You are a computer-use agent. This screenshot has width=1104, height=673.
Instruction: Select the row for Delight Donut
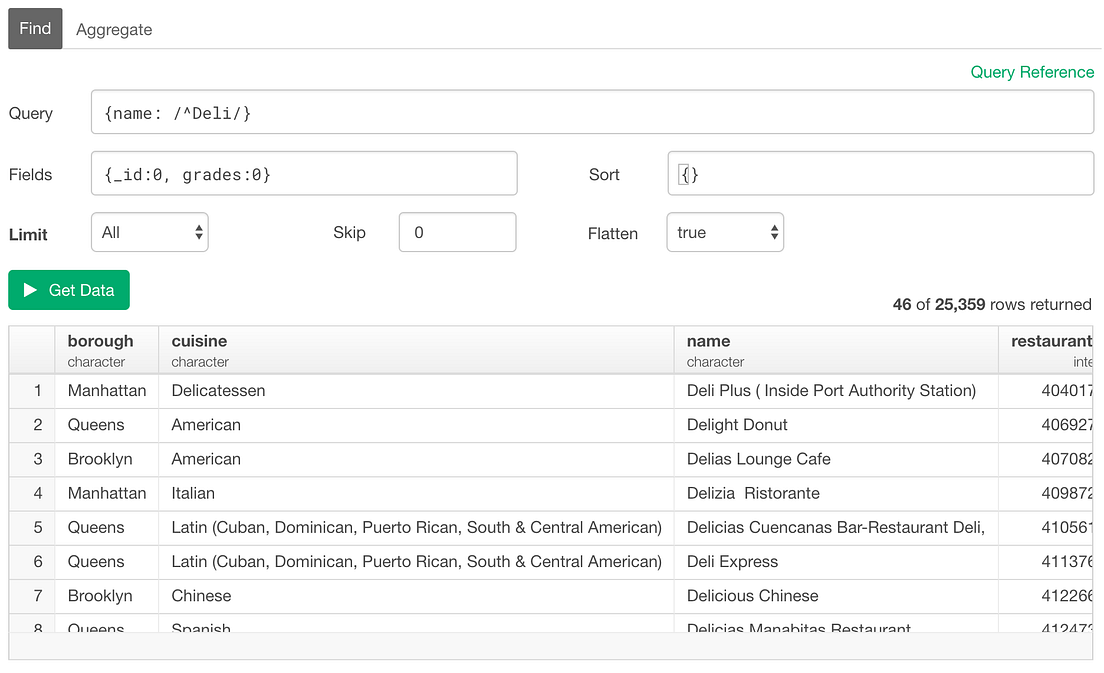coord(500,424)
